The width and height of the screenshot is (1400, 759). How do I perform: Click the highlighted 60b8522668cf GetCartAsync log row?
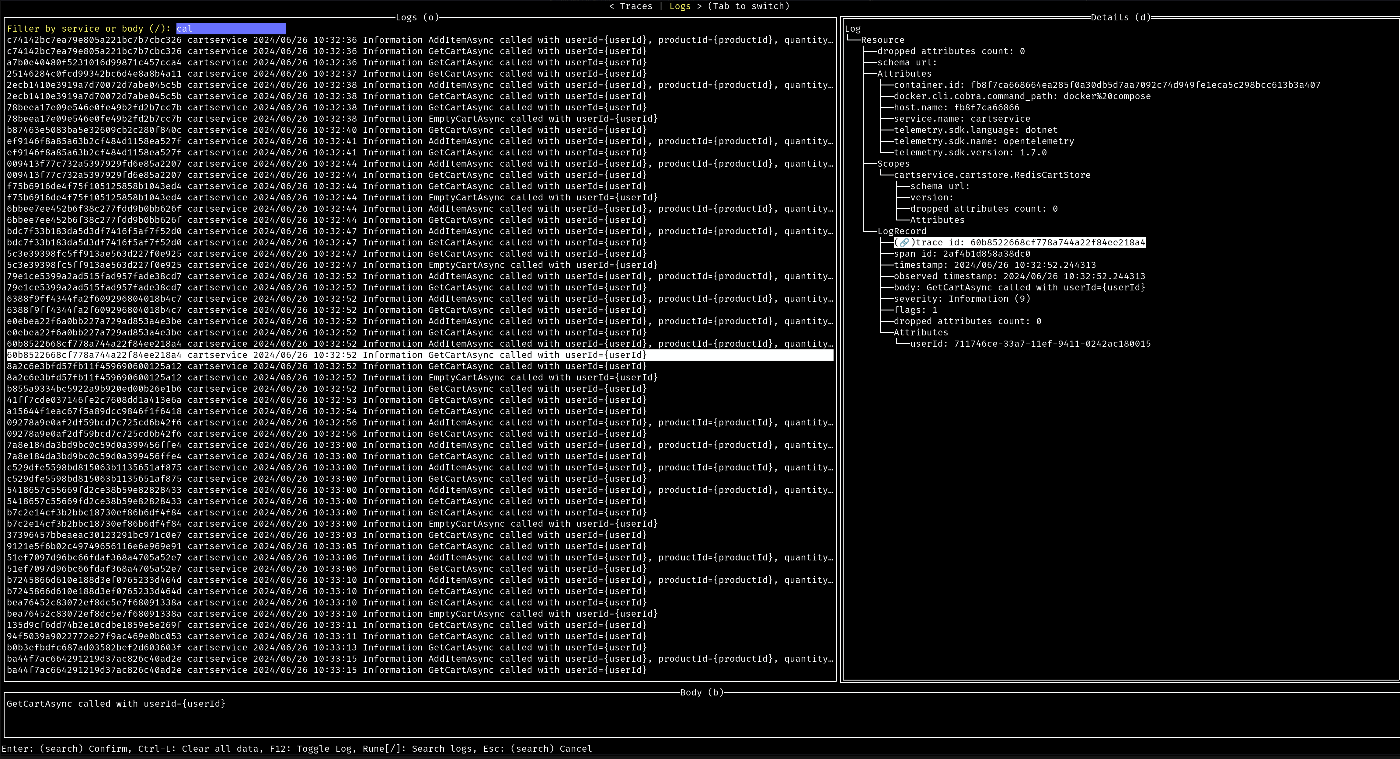pyautogui.click(x=420, y=354)
